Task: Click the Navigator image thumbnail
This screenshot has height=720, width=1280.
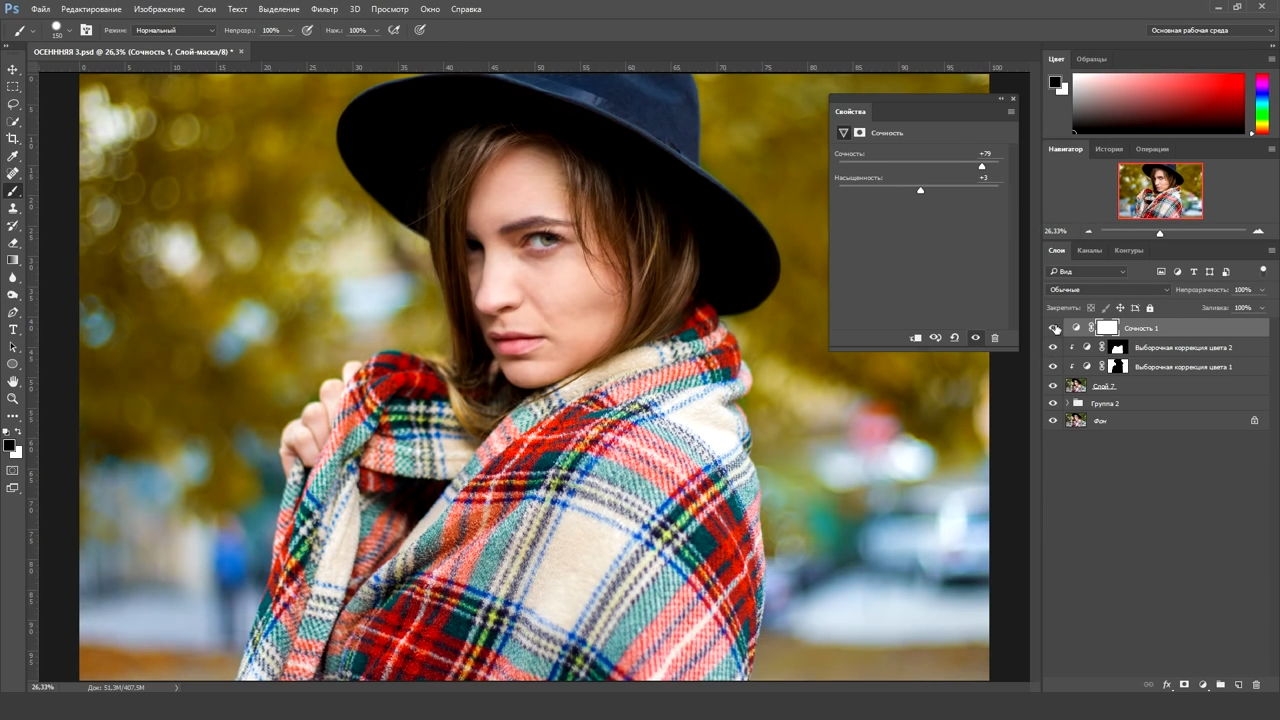Action: [1160, 190]
